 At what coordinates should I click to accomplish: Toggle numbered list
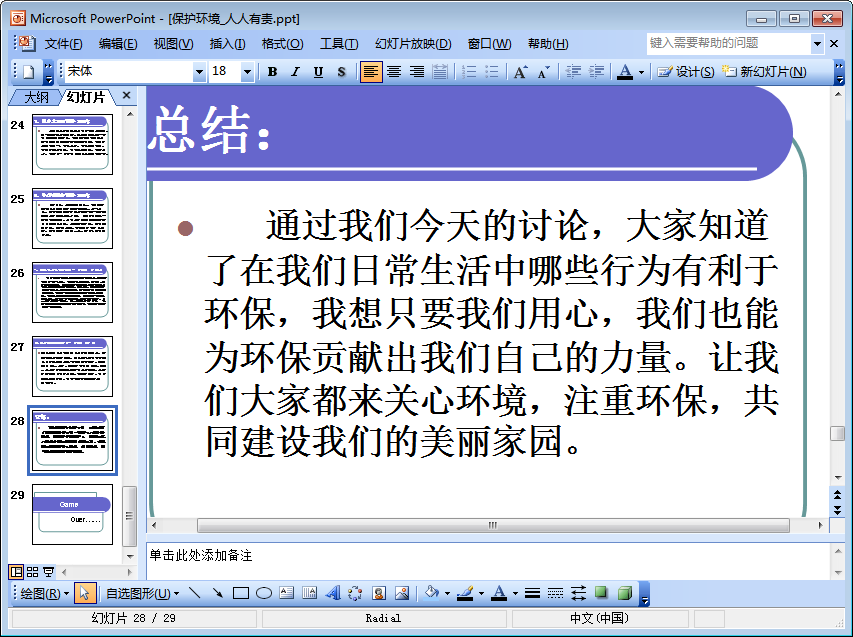coord(468,72)
